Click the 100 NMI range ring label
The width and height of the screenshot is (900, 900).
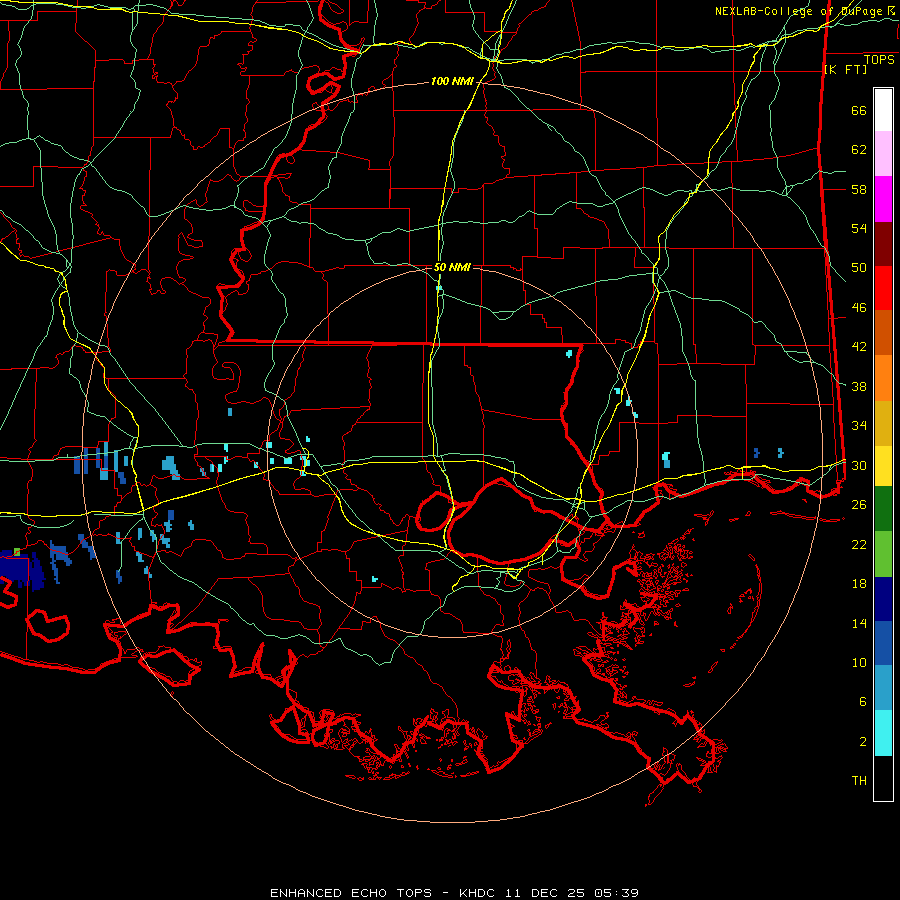[452, 82]
